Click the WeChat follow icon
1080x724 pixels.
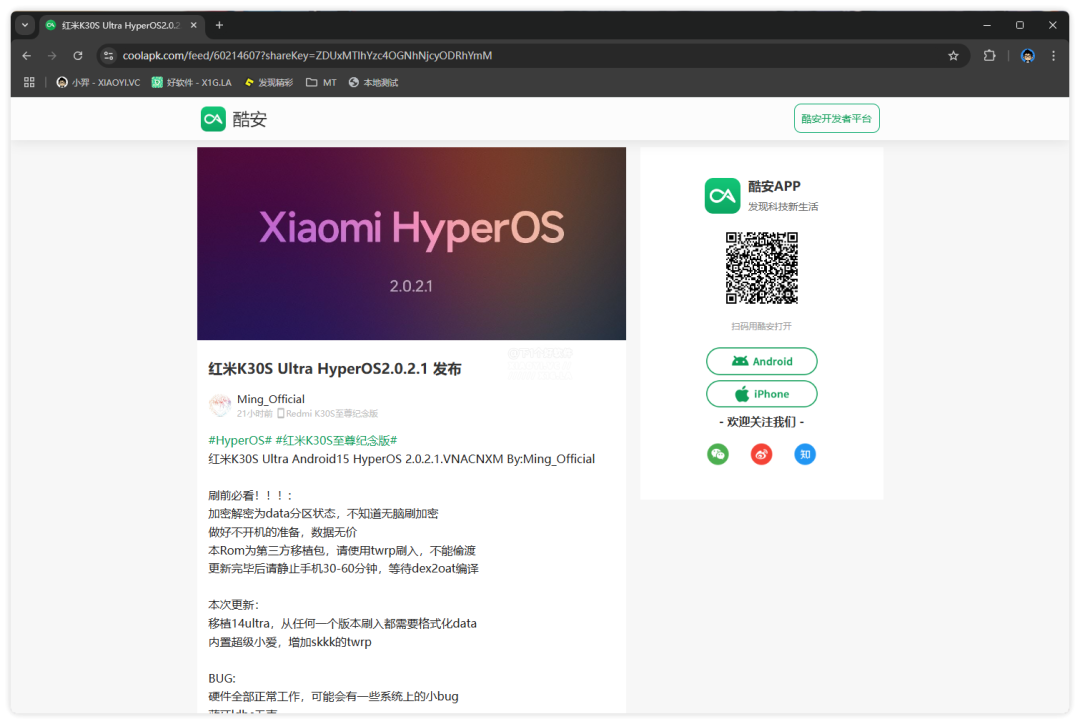[x=718, y=455]
